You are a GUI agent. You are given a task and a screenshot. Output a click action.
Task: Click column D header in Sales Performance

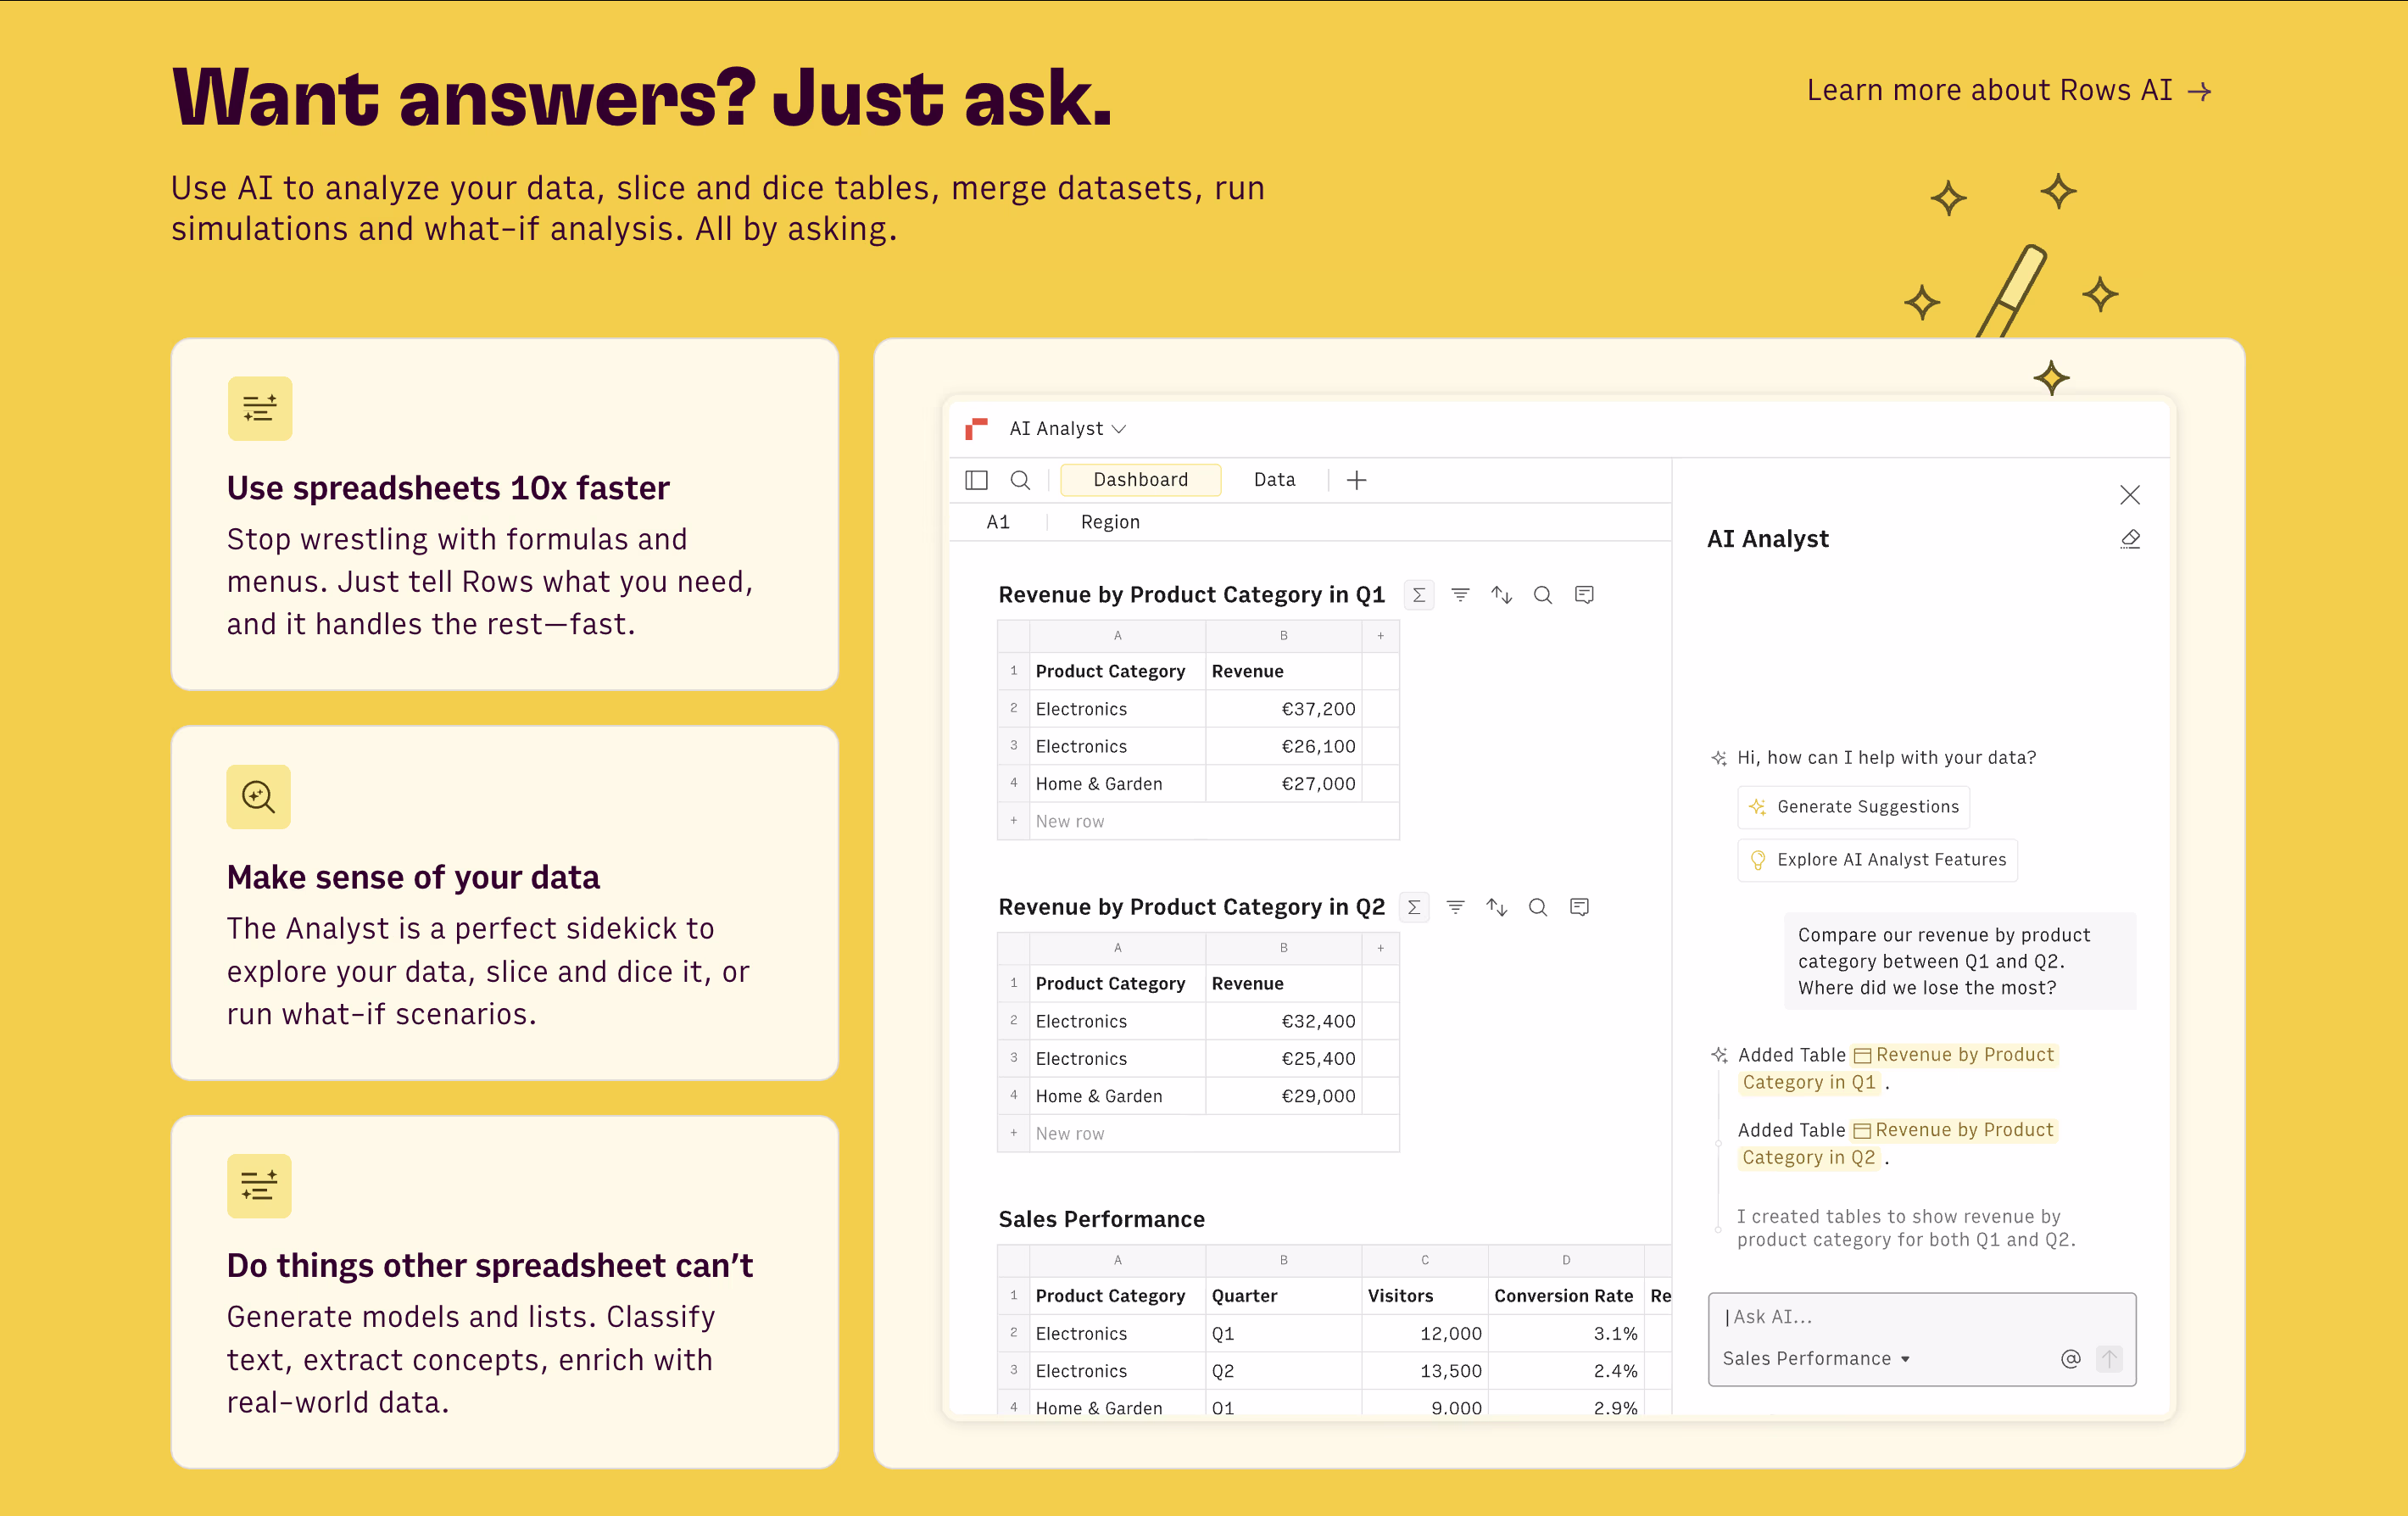[1566, 1260]
